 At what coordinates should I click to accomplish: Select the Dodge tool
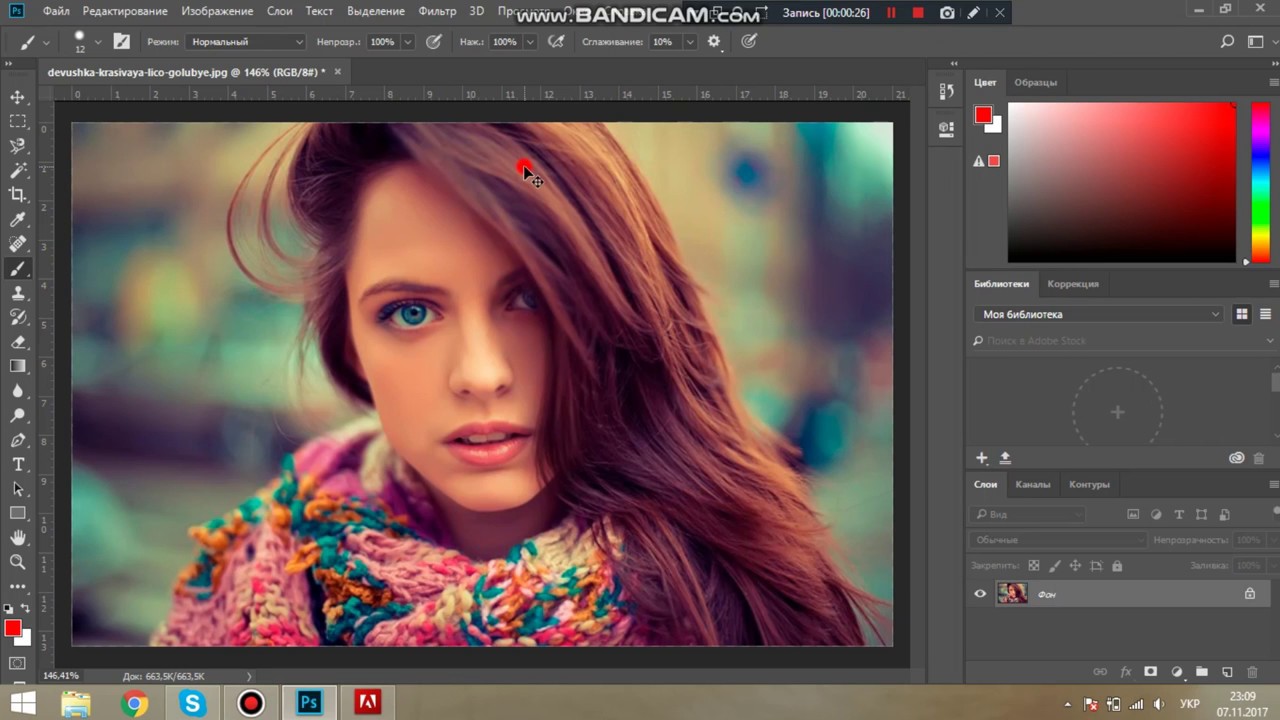pyautogui.click(x=18, y=415)
